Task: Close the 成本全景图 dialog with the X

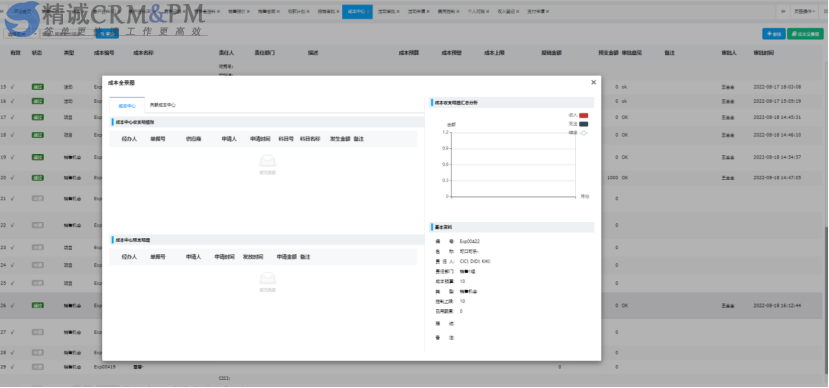Action: 593,82
